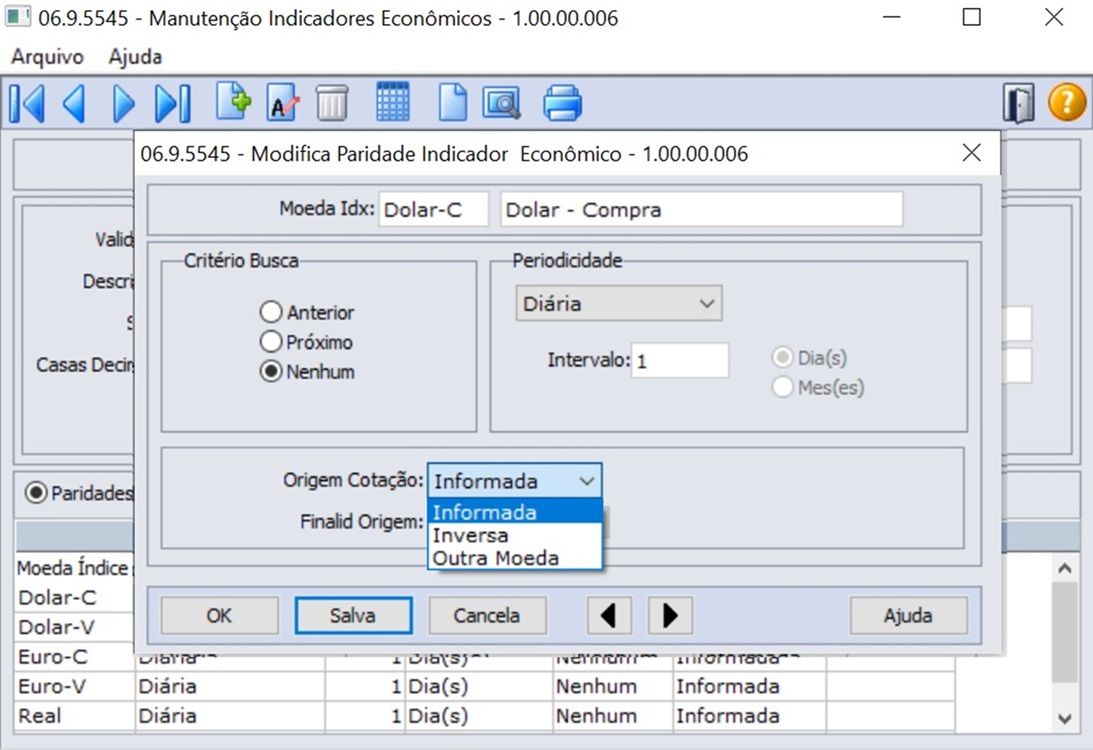Open the Periodicidade Diária dropdown
The image size is (1093, 750).
pyautogui.click(x=619, y=303)
